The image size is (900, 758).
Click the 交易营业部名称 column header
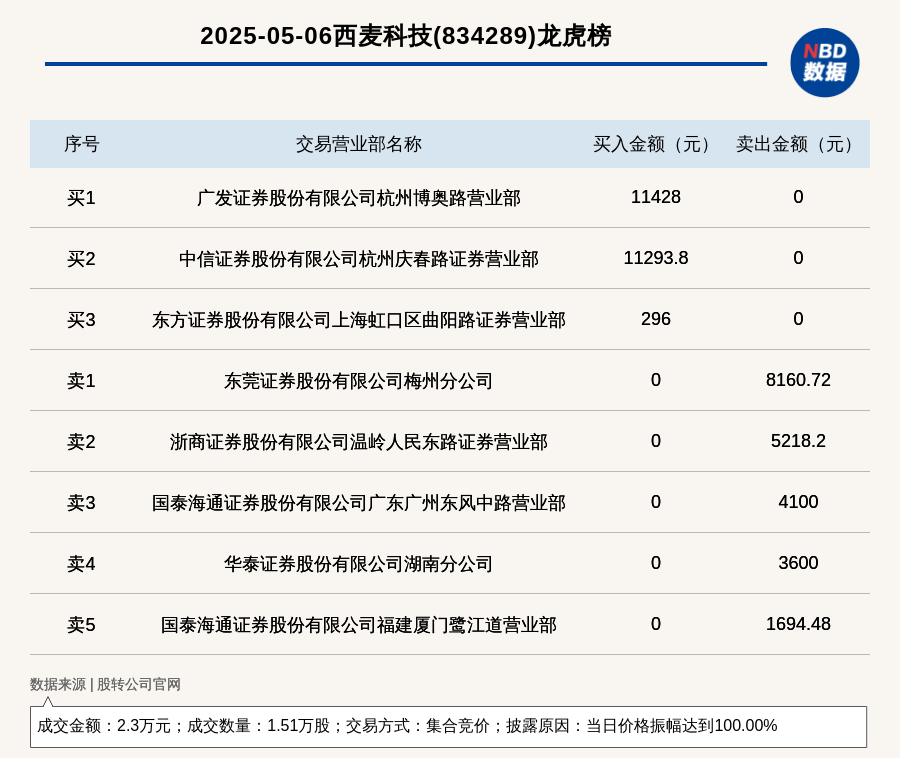point(359,144)
